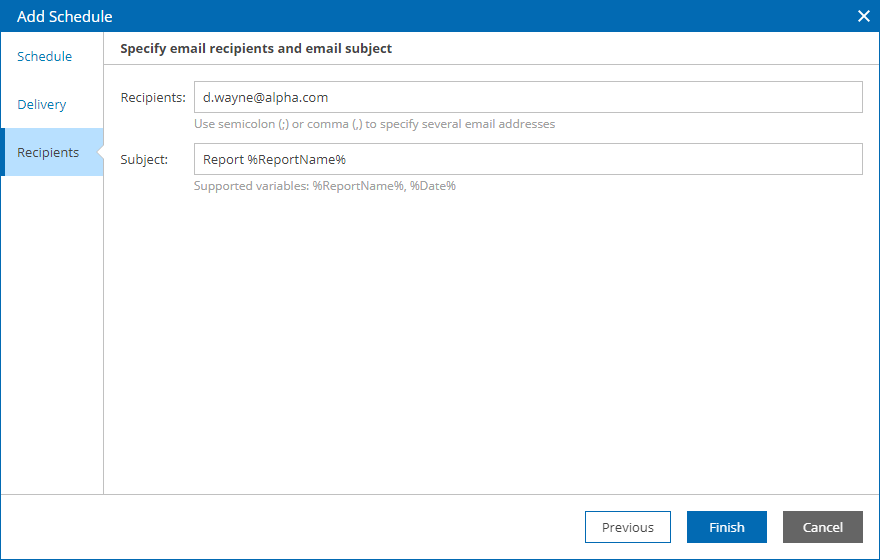Go back with the Previous button
880x560 pixels.
pos(627,527)
